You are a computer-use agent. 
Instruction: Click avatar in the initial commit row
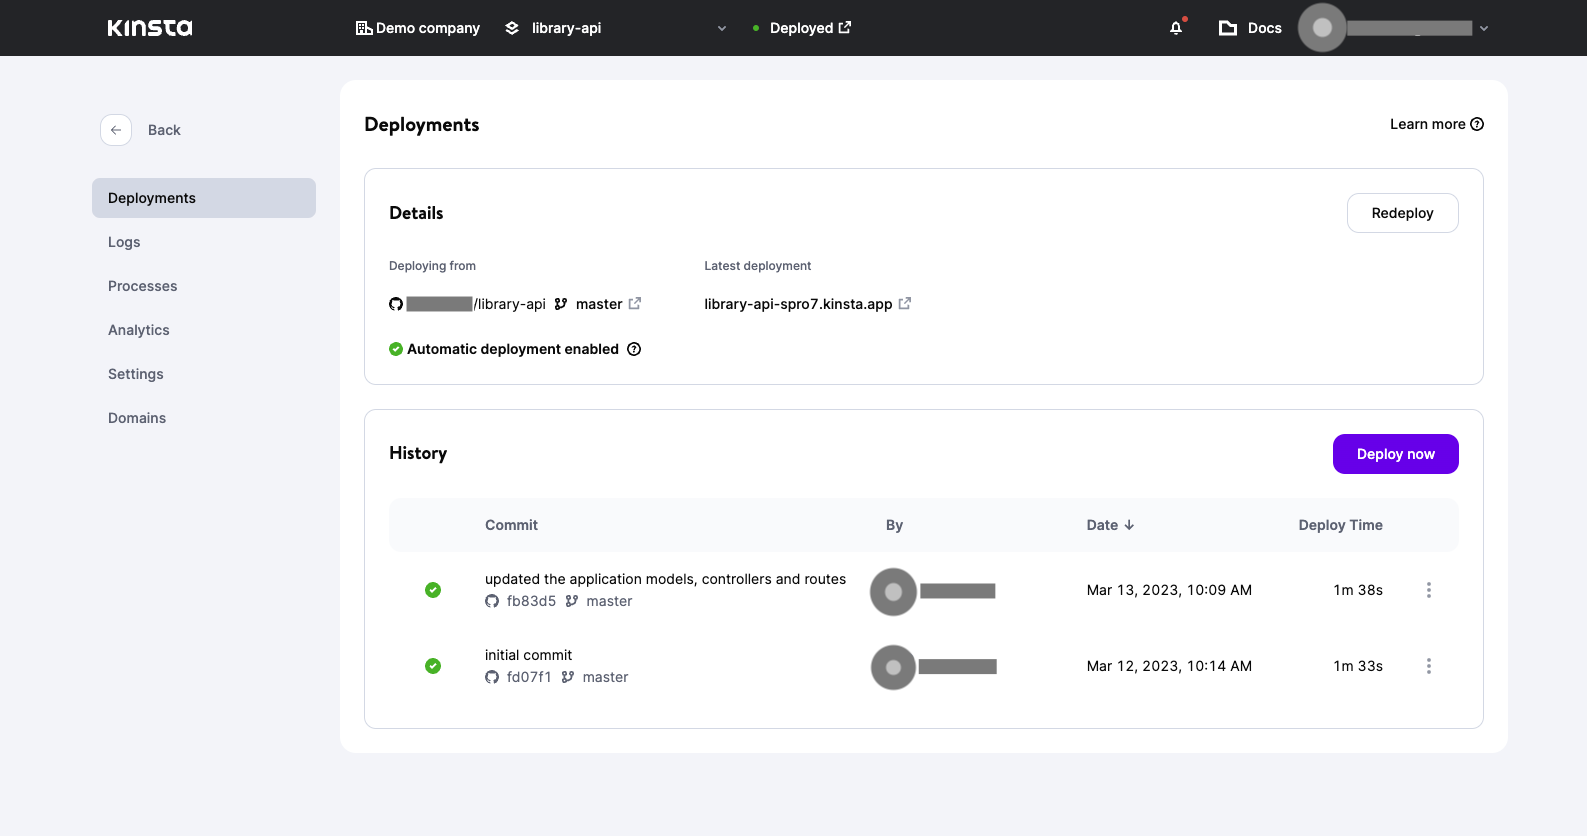click(894, 667)
